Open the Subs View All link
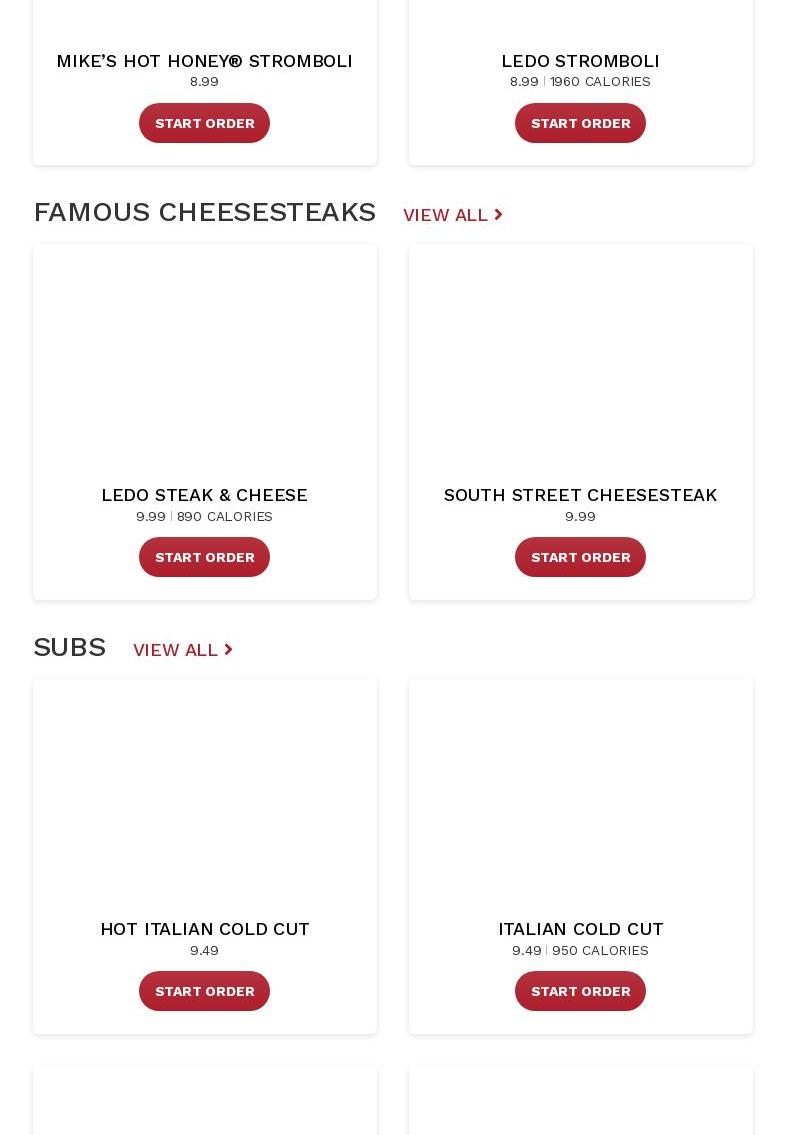Image resolution: width=785 pixels, height=1135 pixels. (175, 650)
